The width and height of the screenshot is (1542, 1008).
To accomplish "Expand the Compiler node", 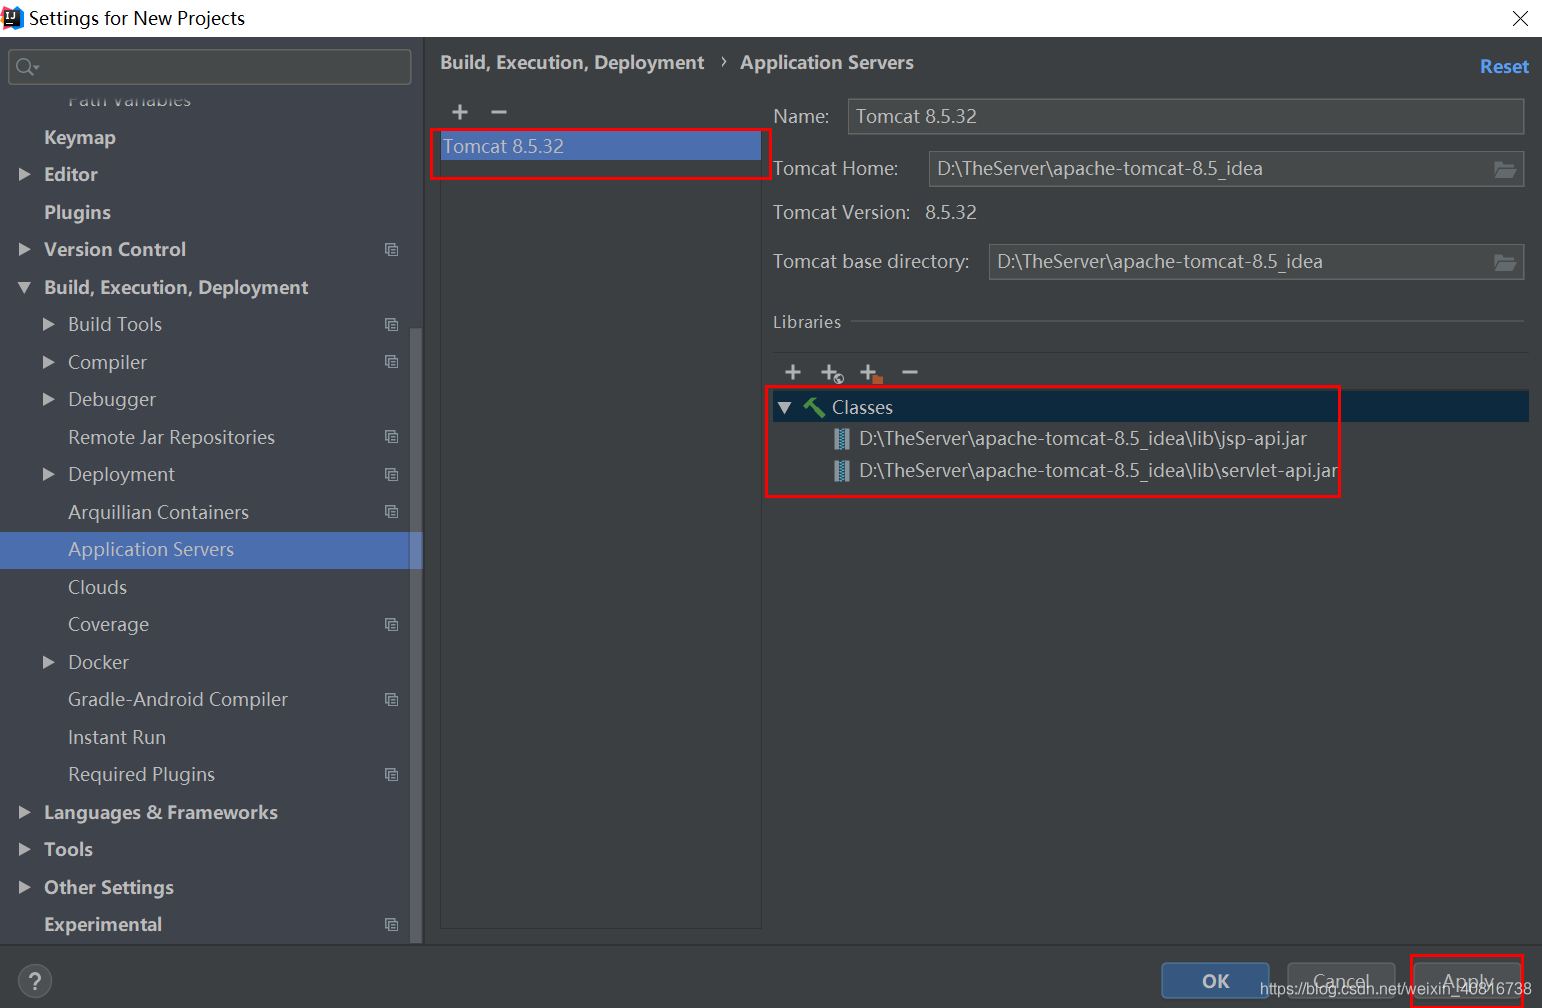I will coord(48,362).
